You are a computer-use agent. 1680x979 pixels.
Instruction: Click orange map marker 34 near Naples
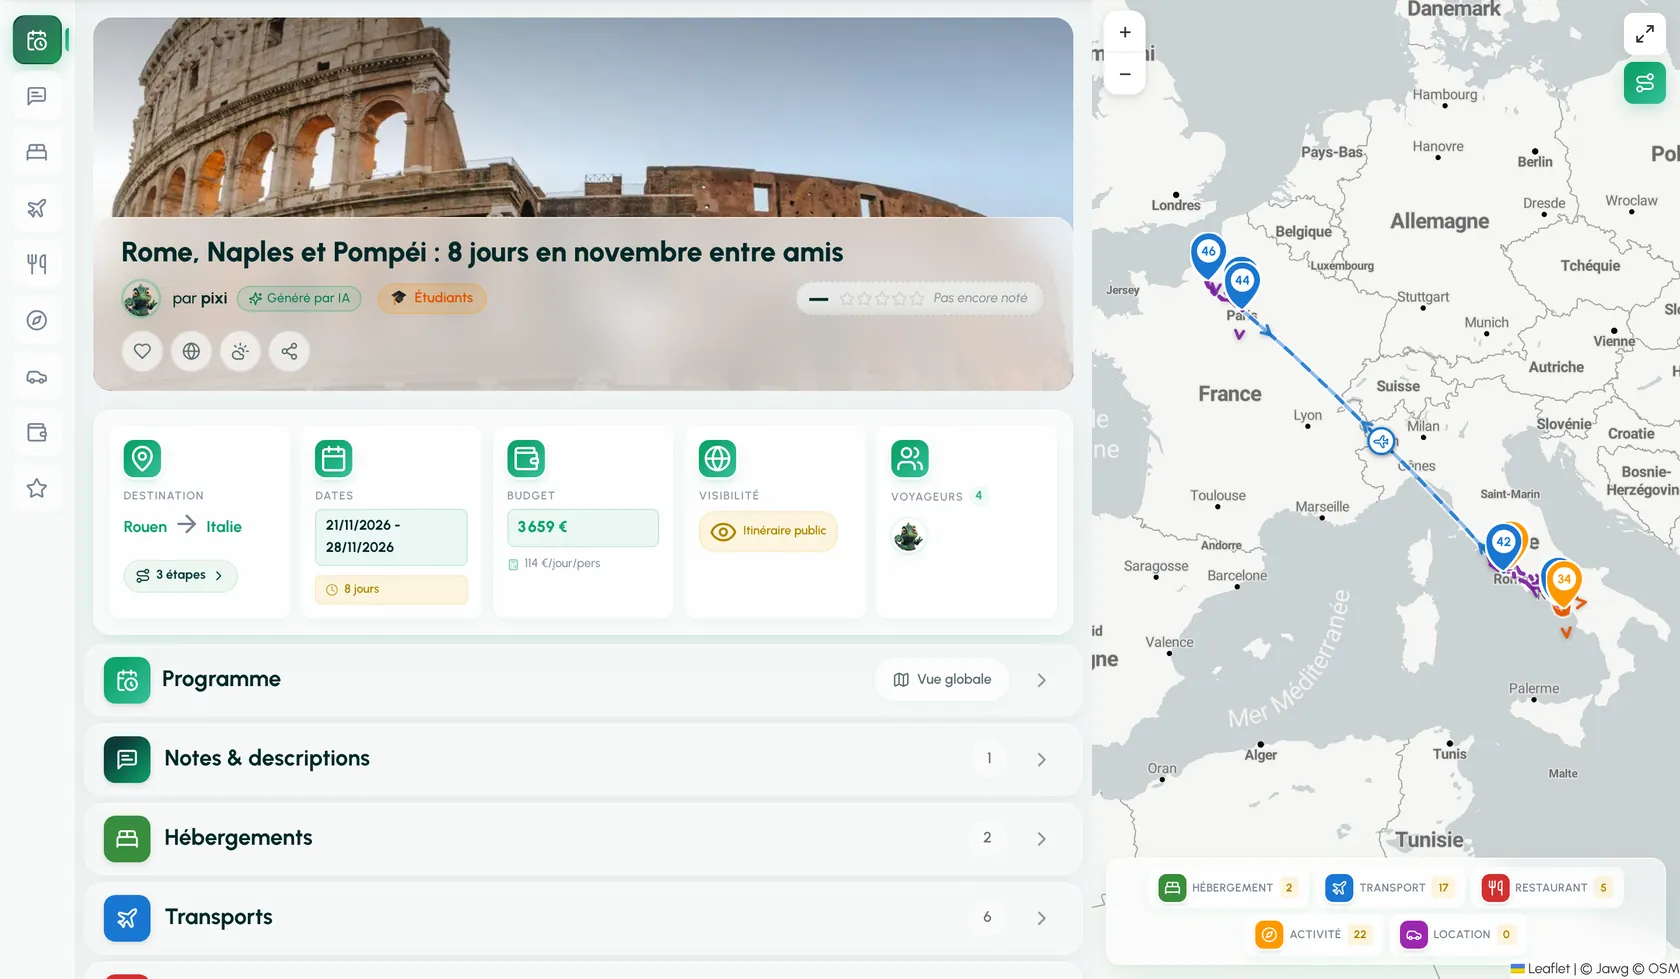[x=1564, y=583]
